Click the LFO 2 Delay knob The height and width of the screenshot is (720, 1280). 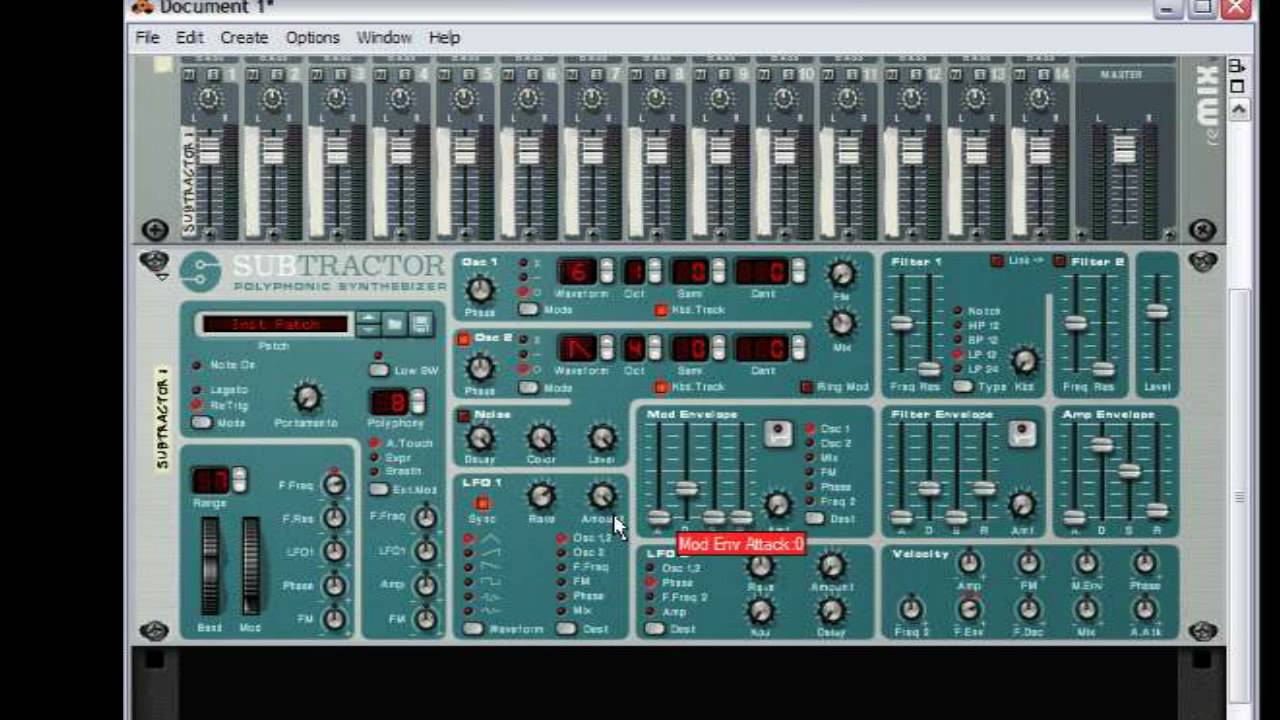(x=831, y=610)
